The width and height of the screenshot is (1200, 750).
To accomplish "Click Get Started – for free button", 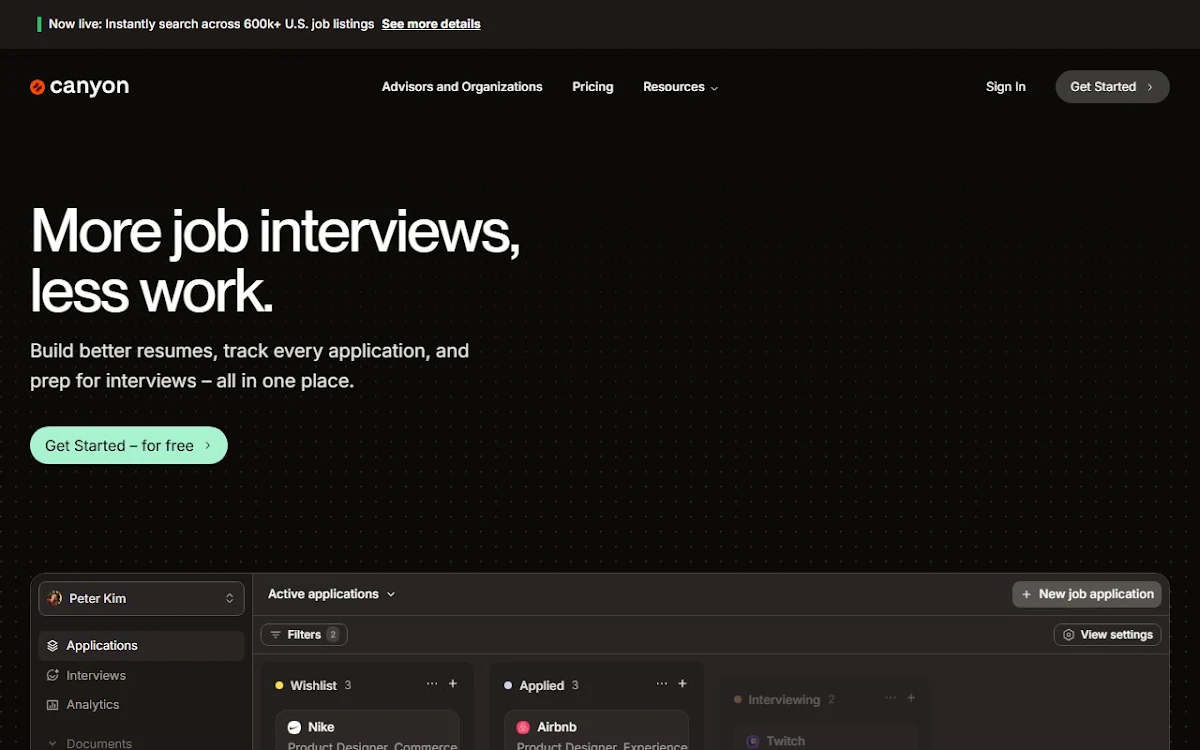I will click(x=129, y=446).
